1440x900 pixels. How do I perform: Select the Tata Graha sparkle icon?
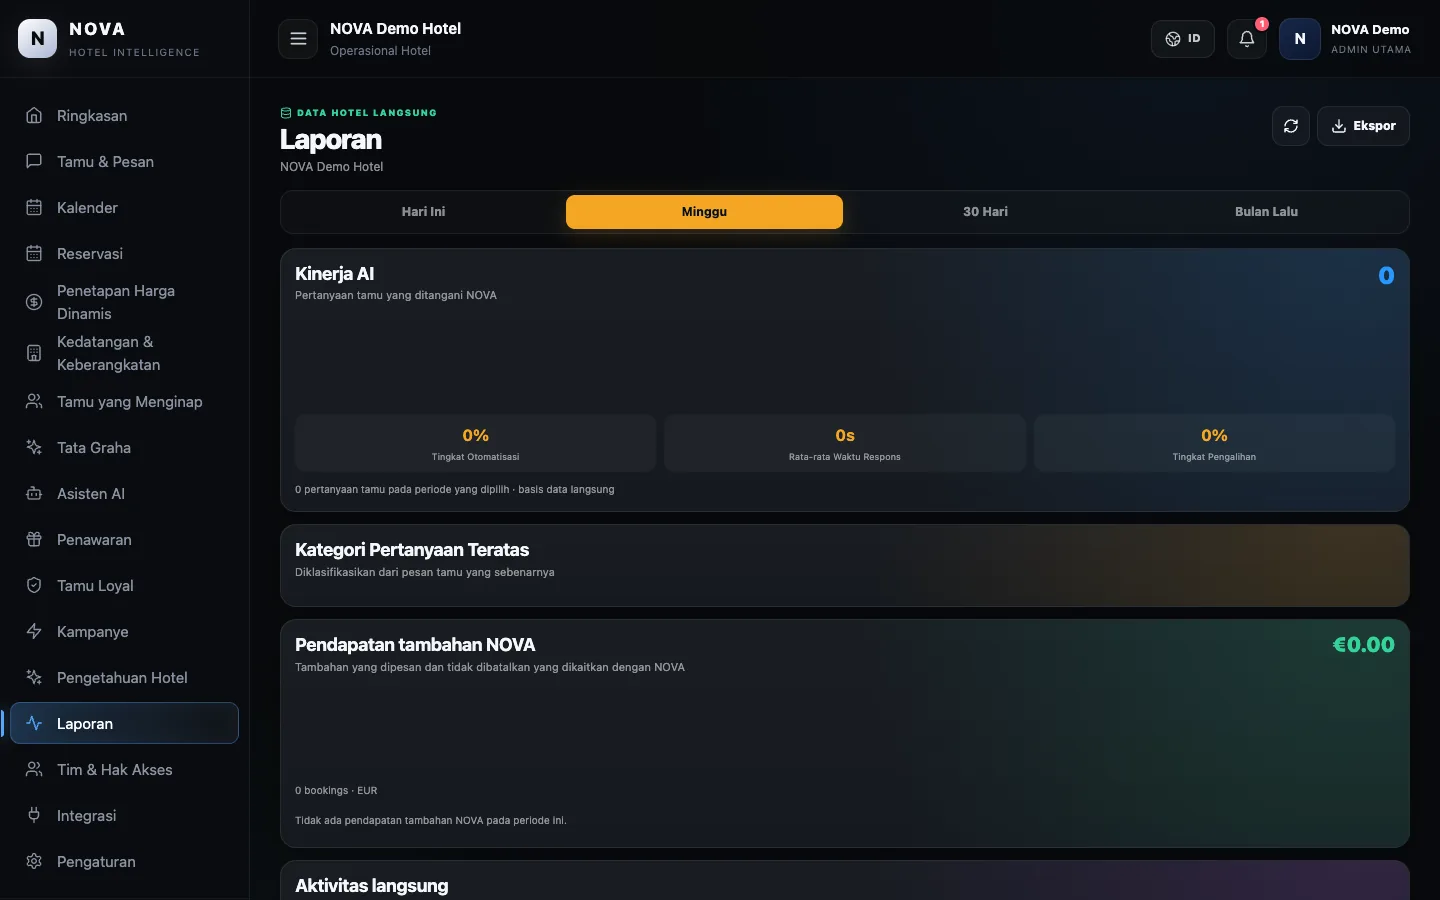click(x=34, y=448)
